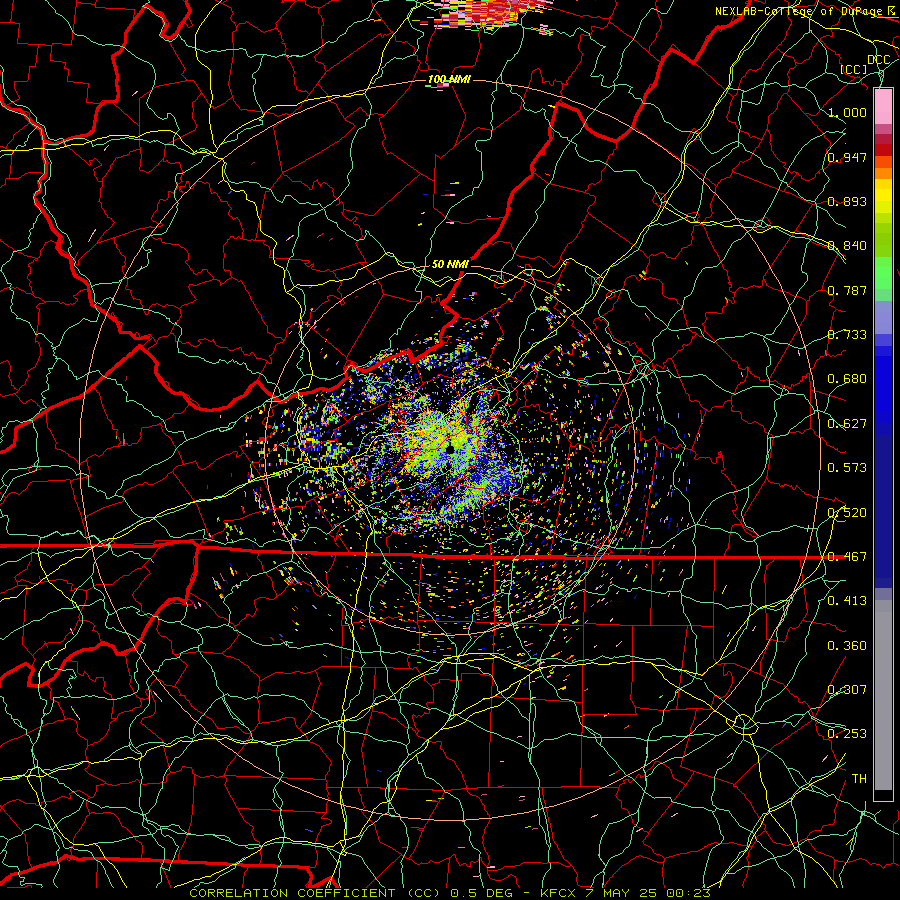Select the 0.680 legend value
This screenshot has width=900, height=900.
[847, 379]
